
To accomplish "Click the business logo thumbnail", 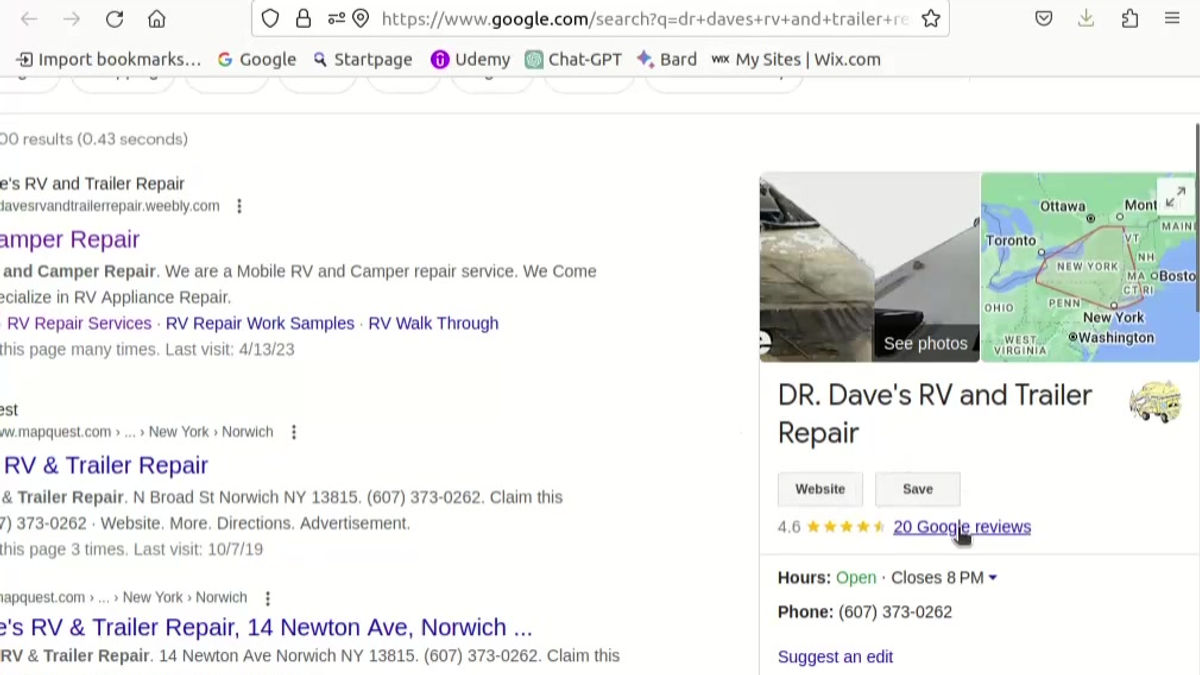I will pos(1155,402).
